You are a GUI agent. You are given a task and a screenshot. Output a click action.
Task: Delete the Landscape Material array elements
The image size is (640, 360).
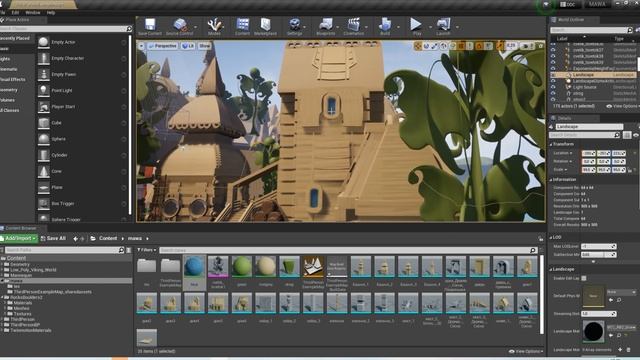[x=629, y=350]
